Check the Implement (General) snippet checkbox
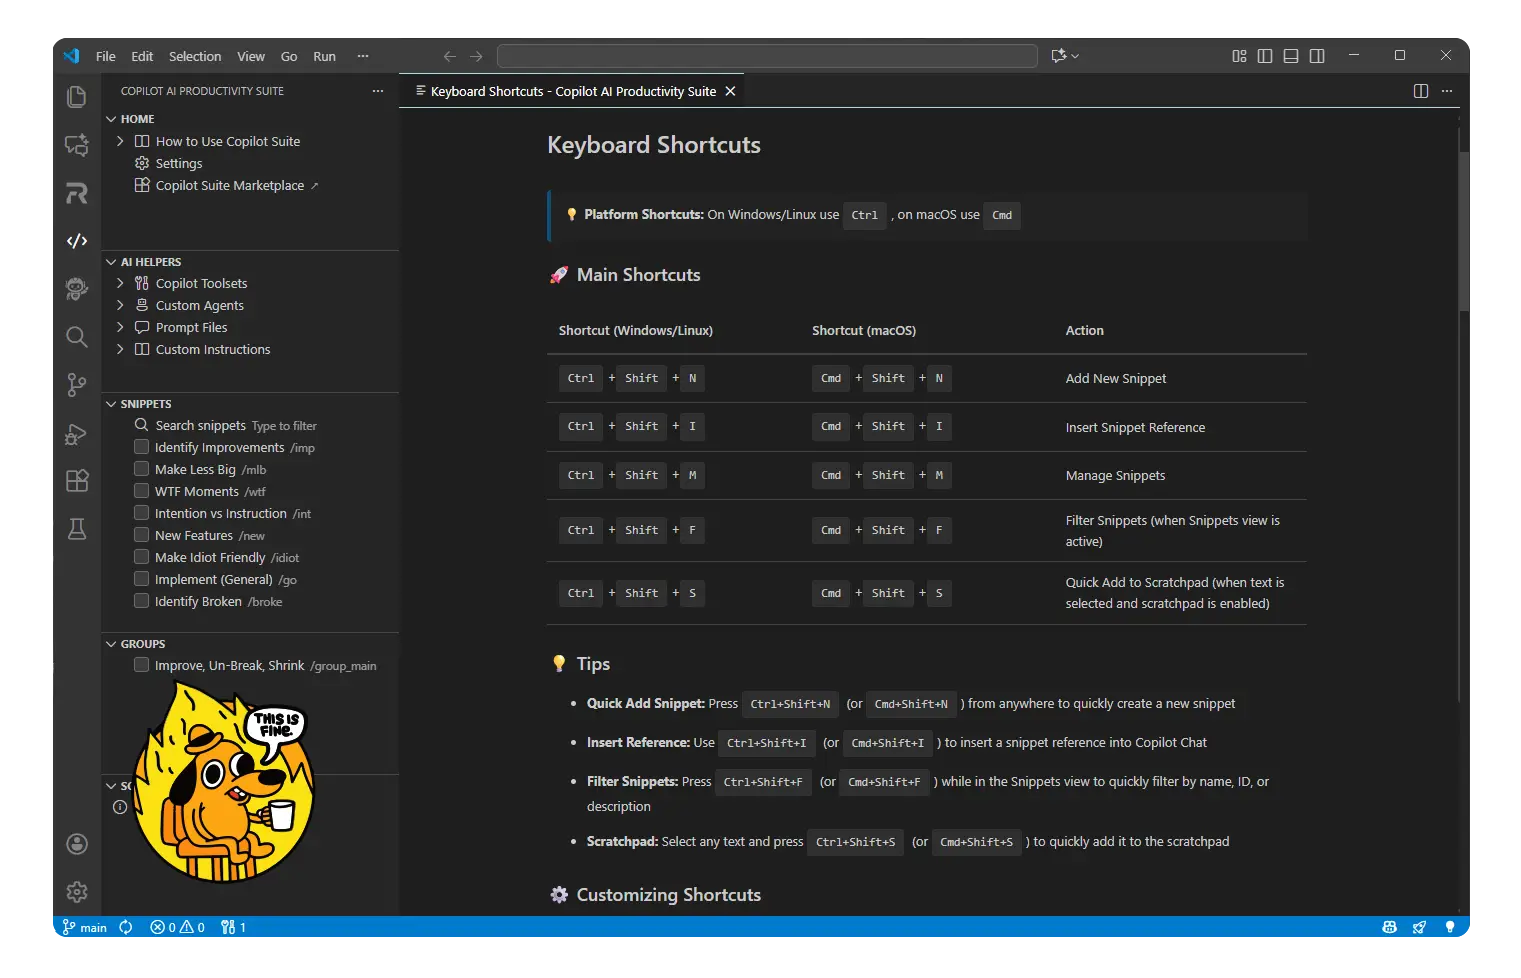The height and width of the screenshot is (978, 1521). pos(142,579)
